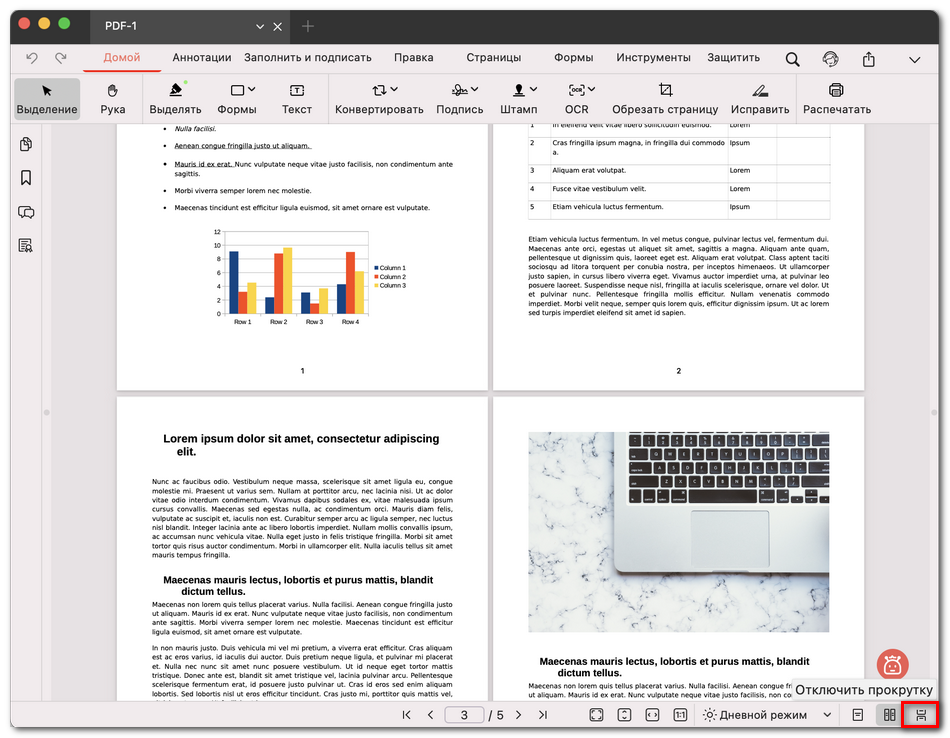This screenshot has height=738, width=950.
Task: Switch to the Защитить tab
Action: pyautogui.click(x=733, y=58)
